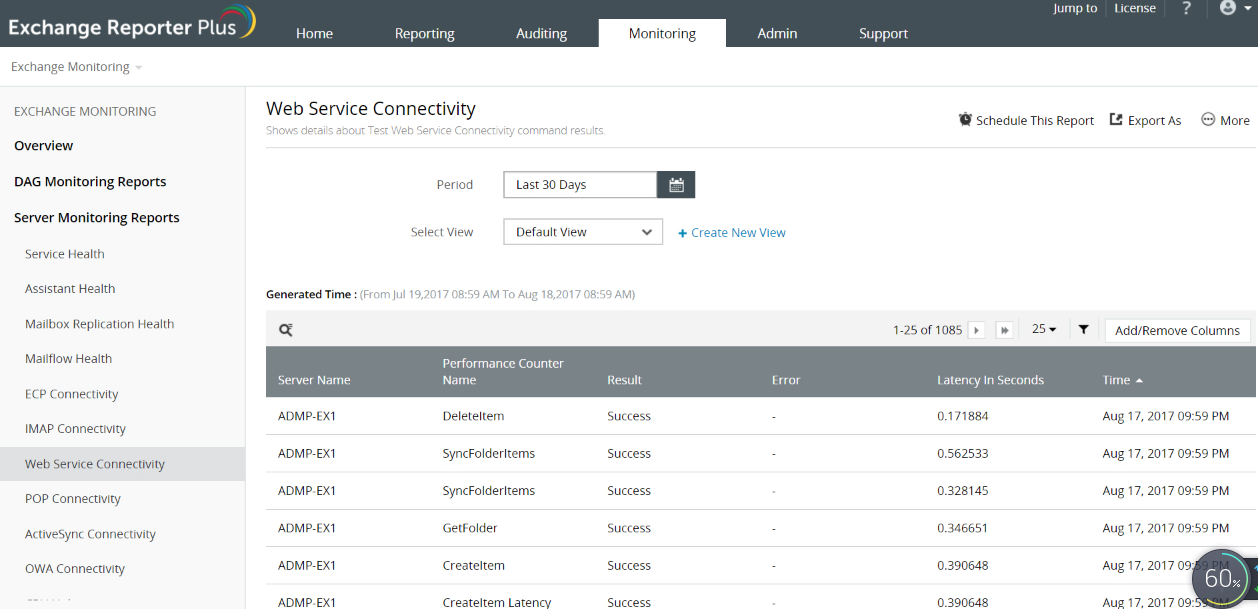
Task: Click the help question mark icon
Action: (x=1186, y=8)
